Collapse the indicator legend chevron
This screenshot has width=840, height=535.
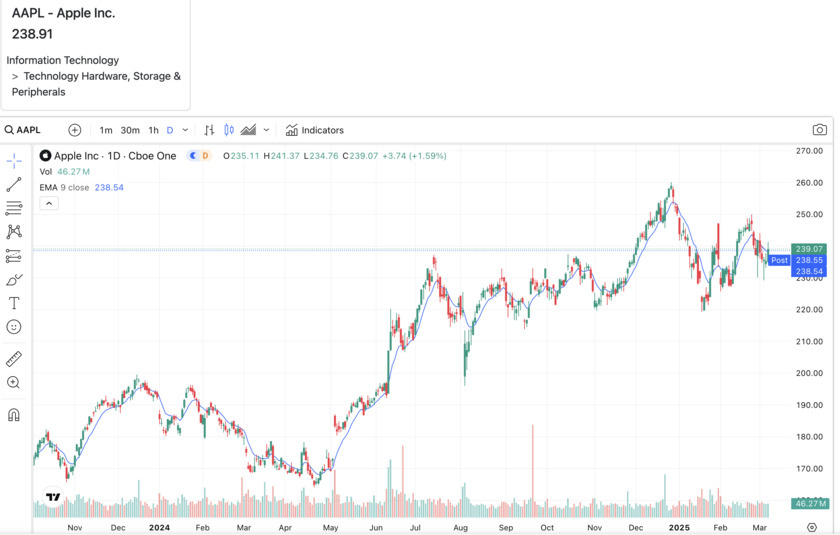tap(49, 203)
